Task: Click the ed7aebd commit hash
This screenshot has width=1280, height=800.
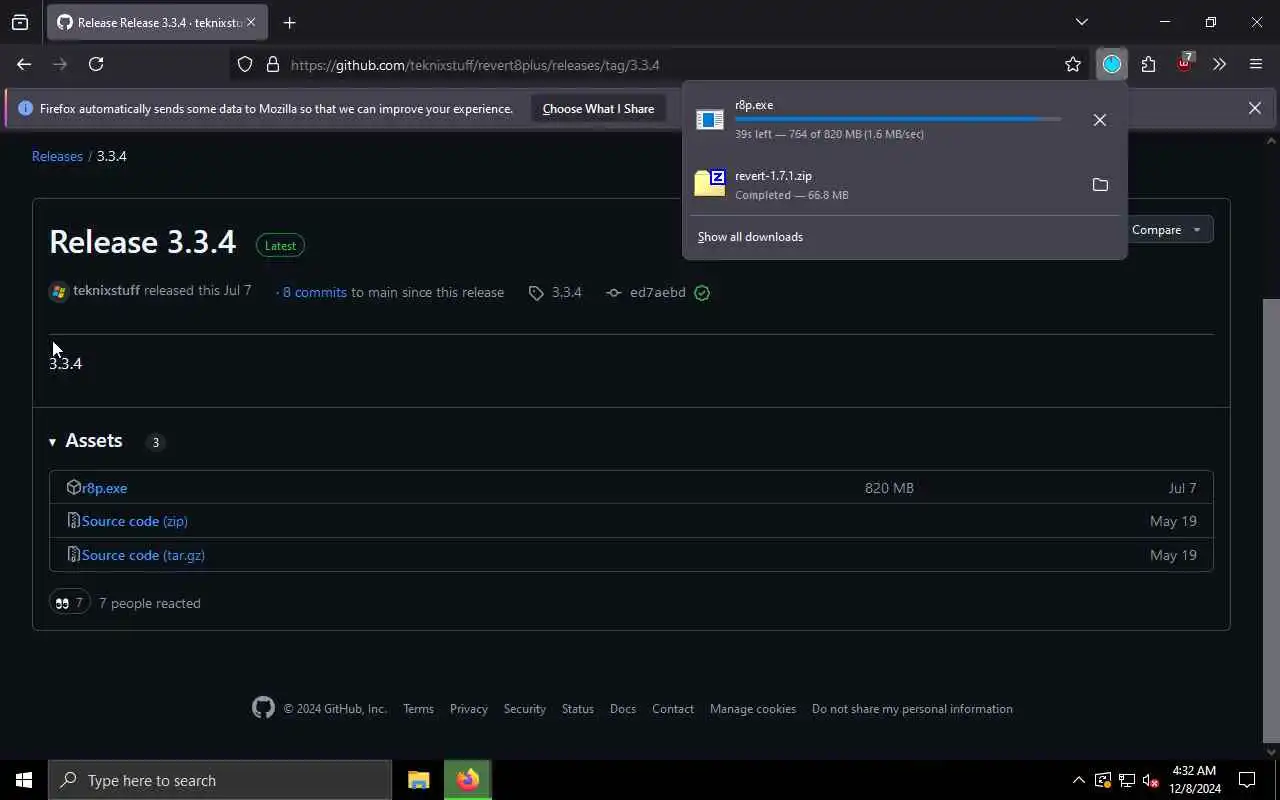Action: coord(657,292)
